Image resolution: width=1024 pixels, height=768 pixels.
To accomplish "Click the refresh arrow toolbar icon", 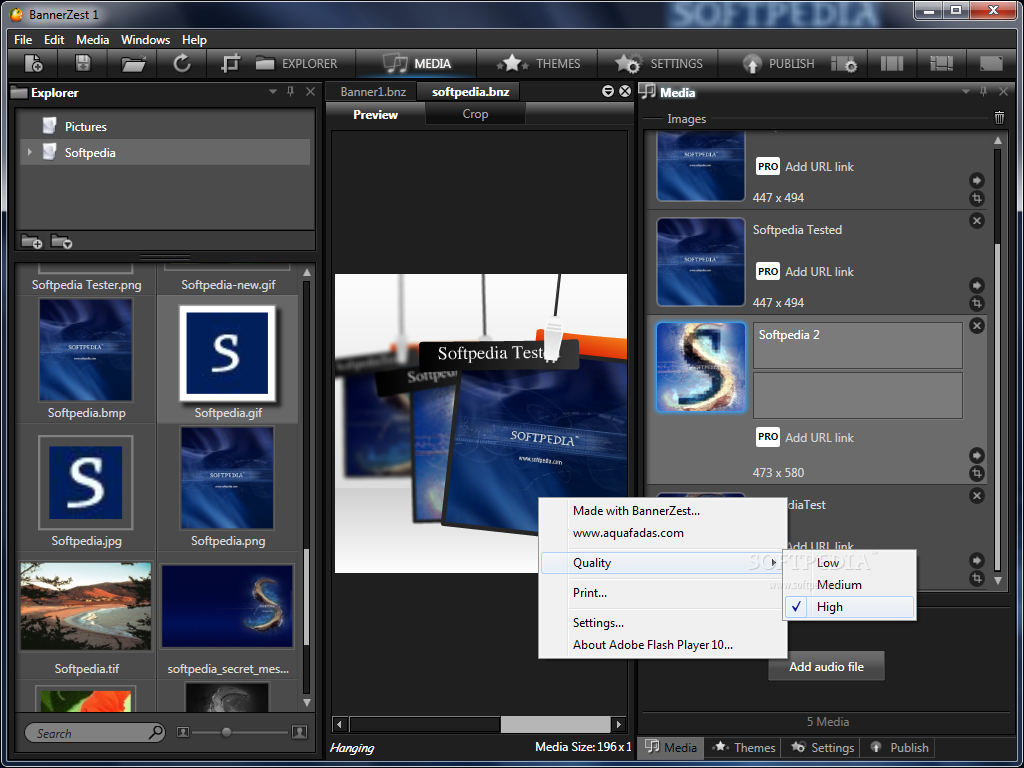I will pos(182,63).
